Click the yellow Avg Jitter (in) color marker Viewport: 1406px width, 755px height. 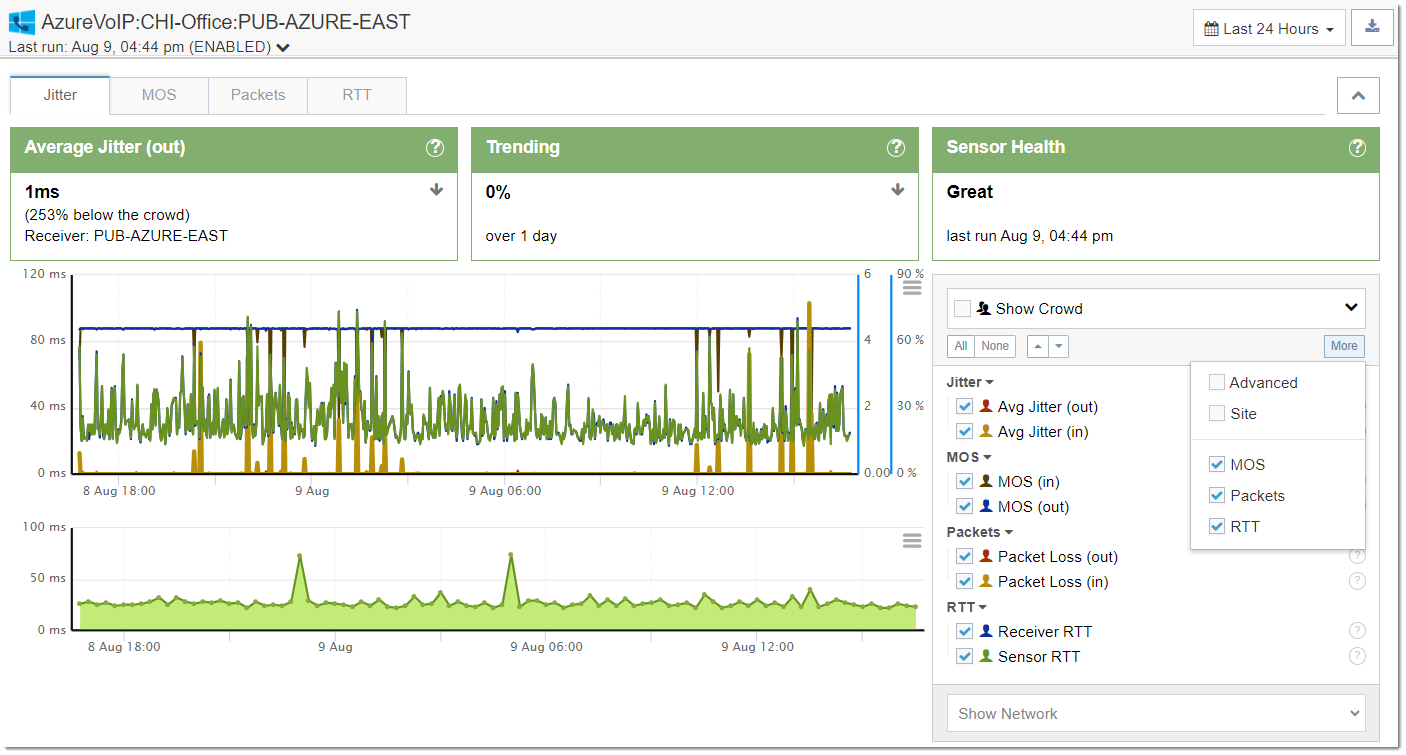coord(985,431)
